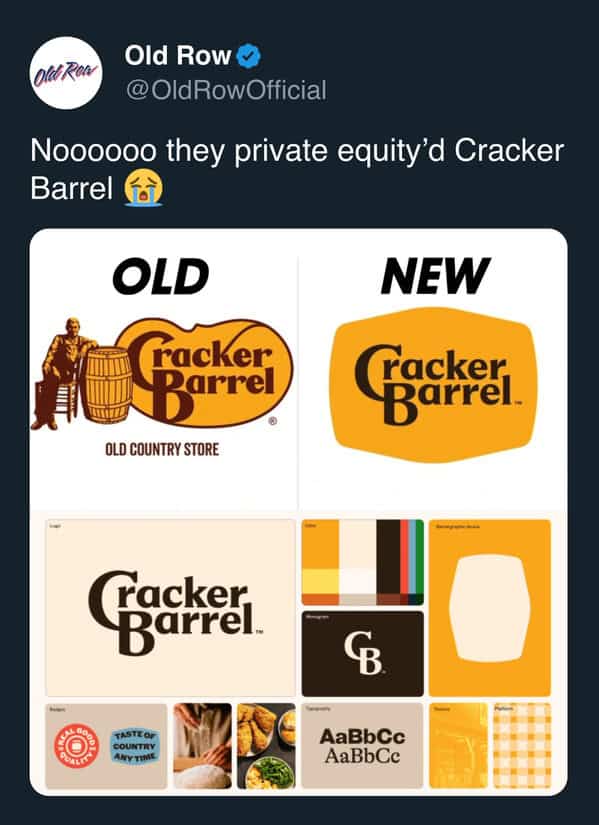Open the Old Row profile avatar
599x825 pixels.
pyautogui.click(x=66, y=73)
